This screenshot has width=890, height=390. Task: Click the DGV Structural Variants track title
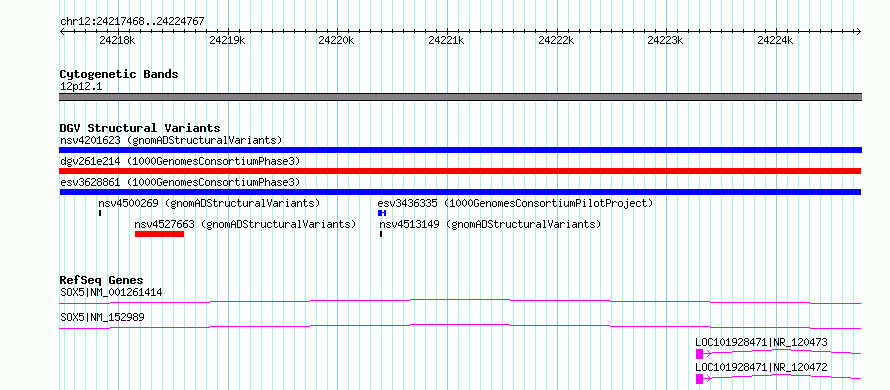pyautogui.click(x=140, y=128)
